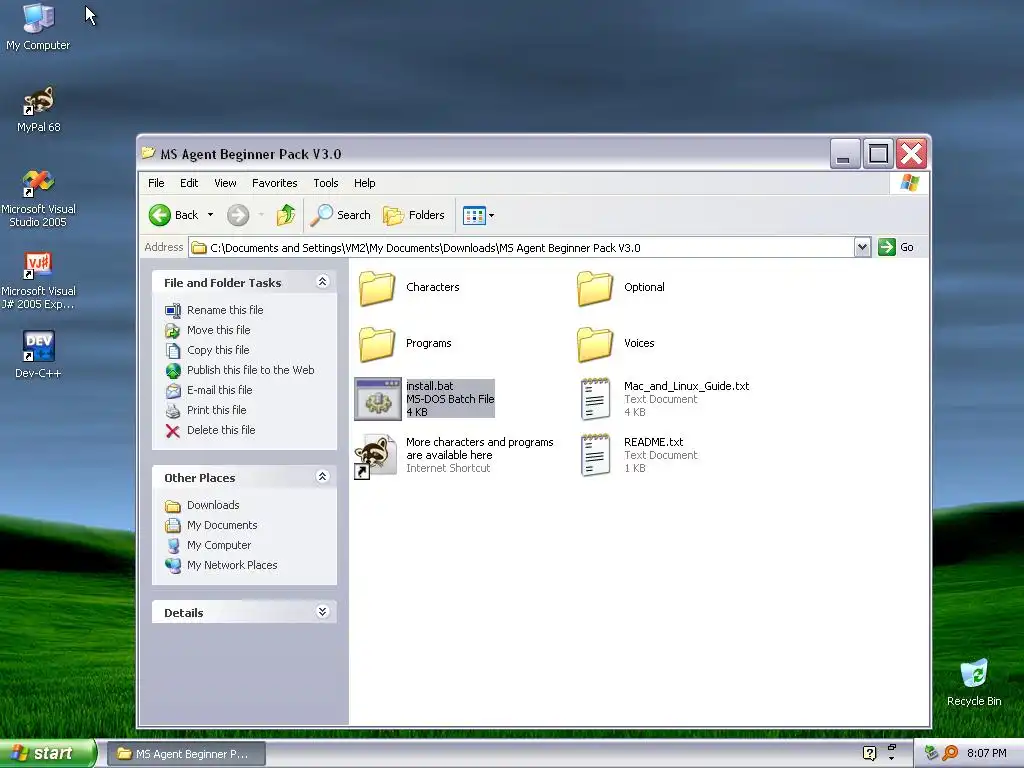Image resolution: width=1024 pixels, height=768 pixels.
Task: Click the MS Agent Beginner Pack taskbar button
Action: click(185, 754)
